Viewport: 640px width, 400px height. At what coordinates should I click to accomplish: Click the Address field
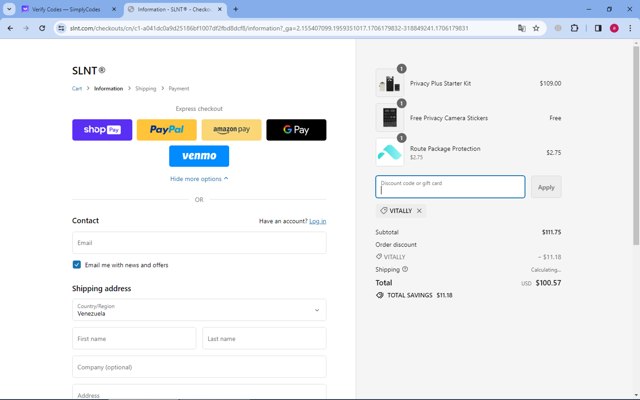(199, 392)
